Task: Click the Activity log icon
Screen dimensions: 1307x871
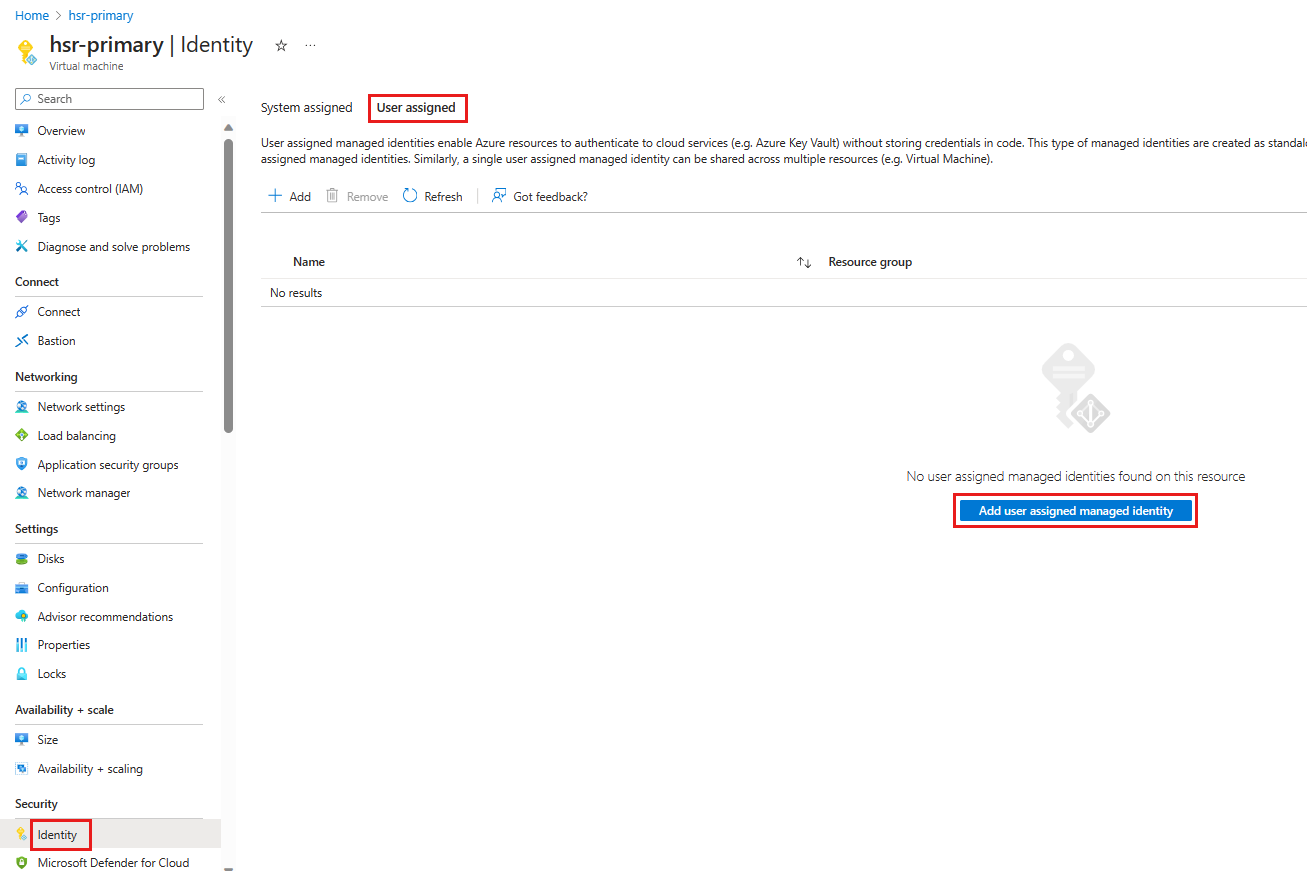Action: tap(22, 160)
